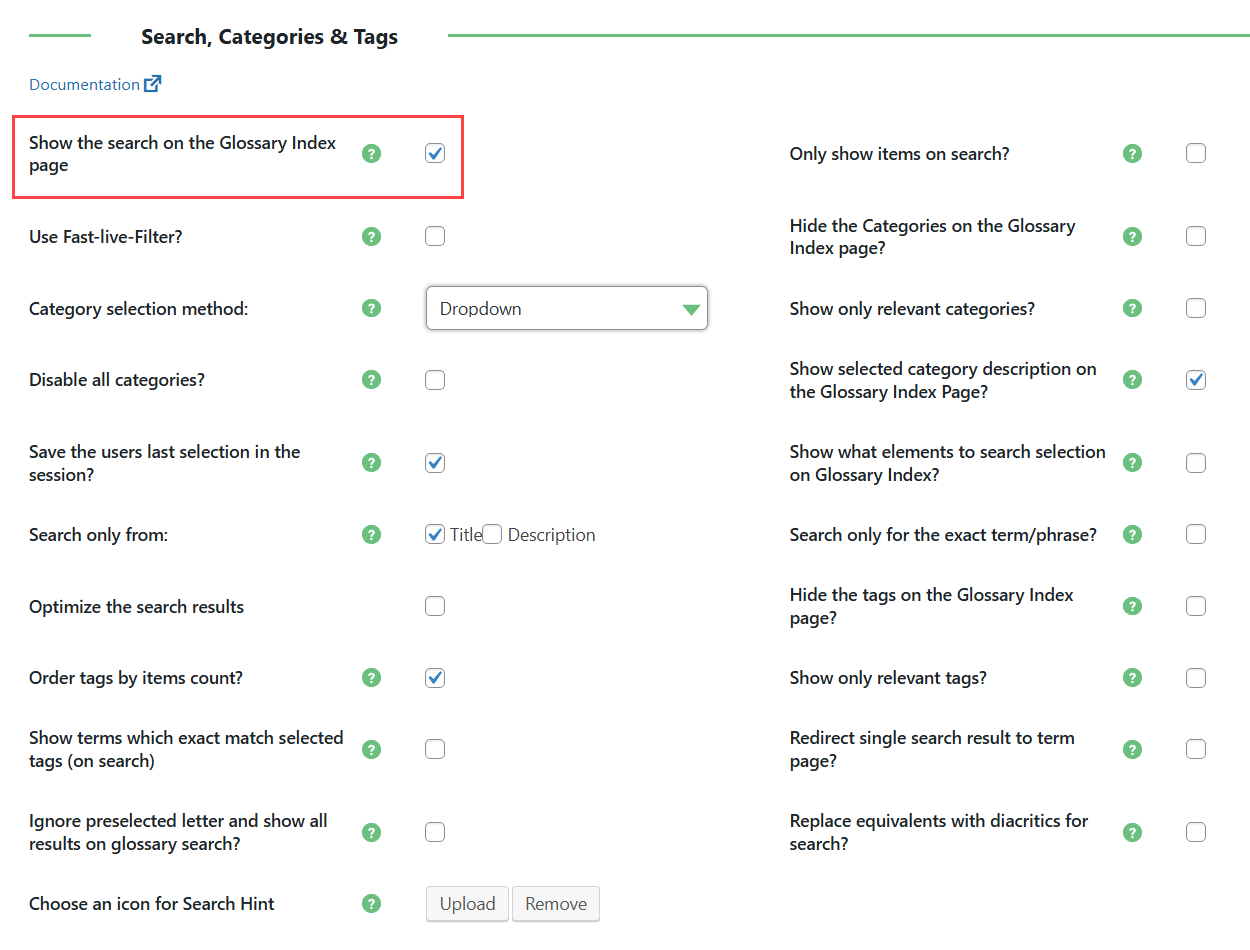Image resolution: width=1250 pixels, height=950 pixels.
Task: Tick Hide the Categories on Glossary Index page
Action: pos(1196,237)
